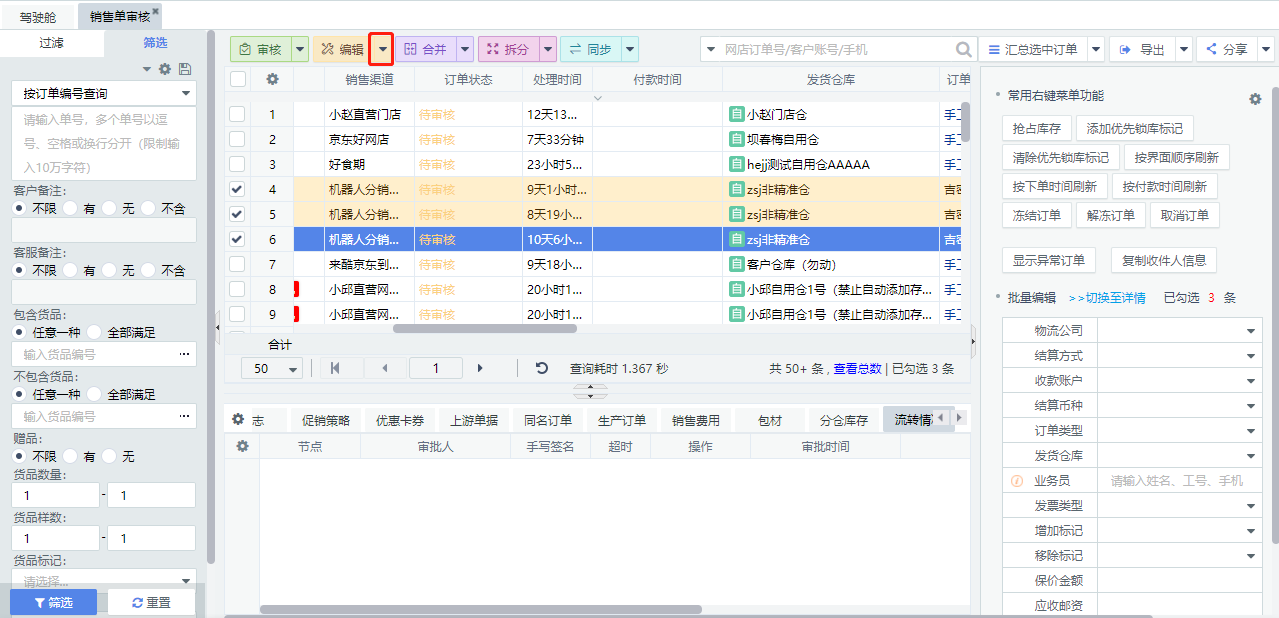Click the 抢占库存 button
The width and height of the screenshot is (1279, 618).
tap(1036, 128)
